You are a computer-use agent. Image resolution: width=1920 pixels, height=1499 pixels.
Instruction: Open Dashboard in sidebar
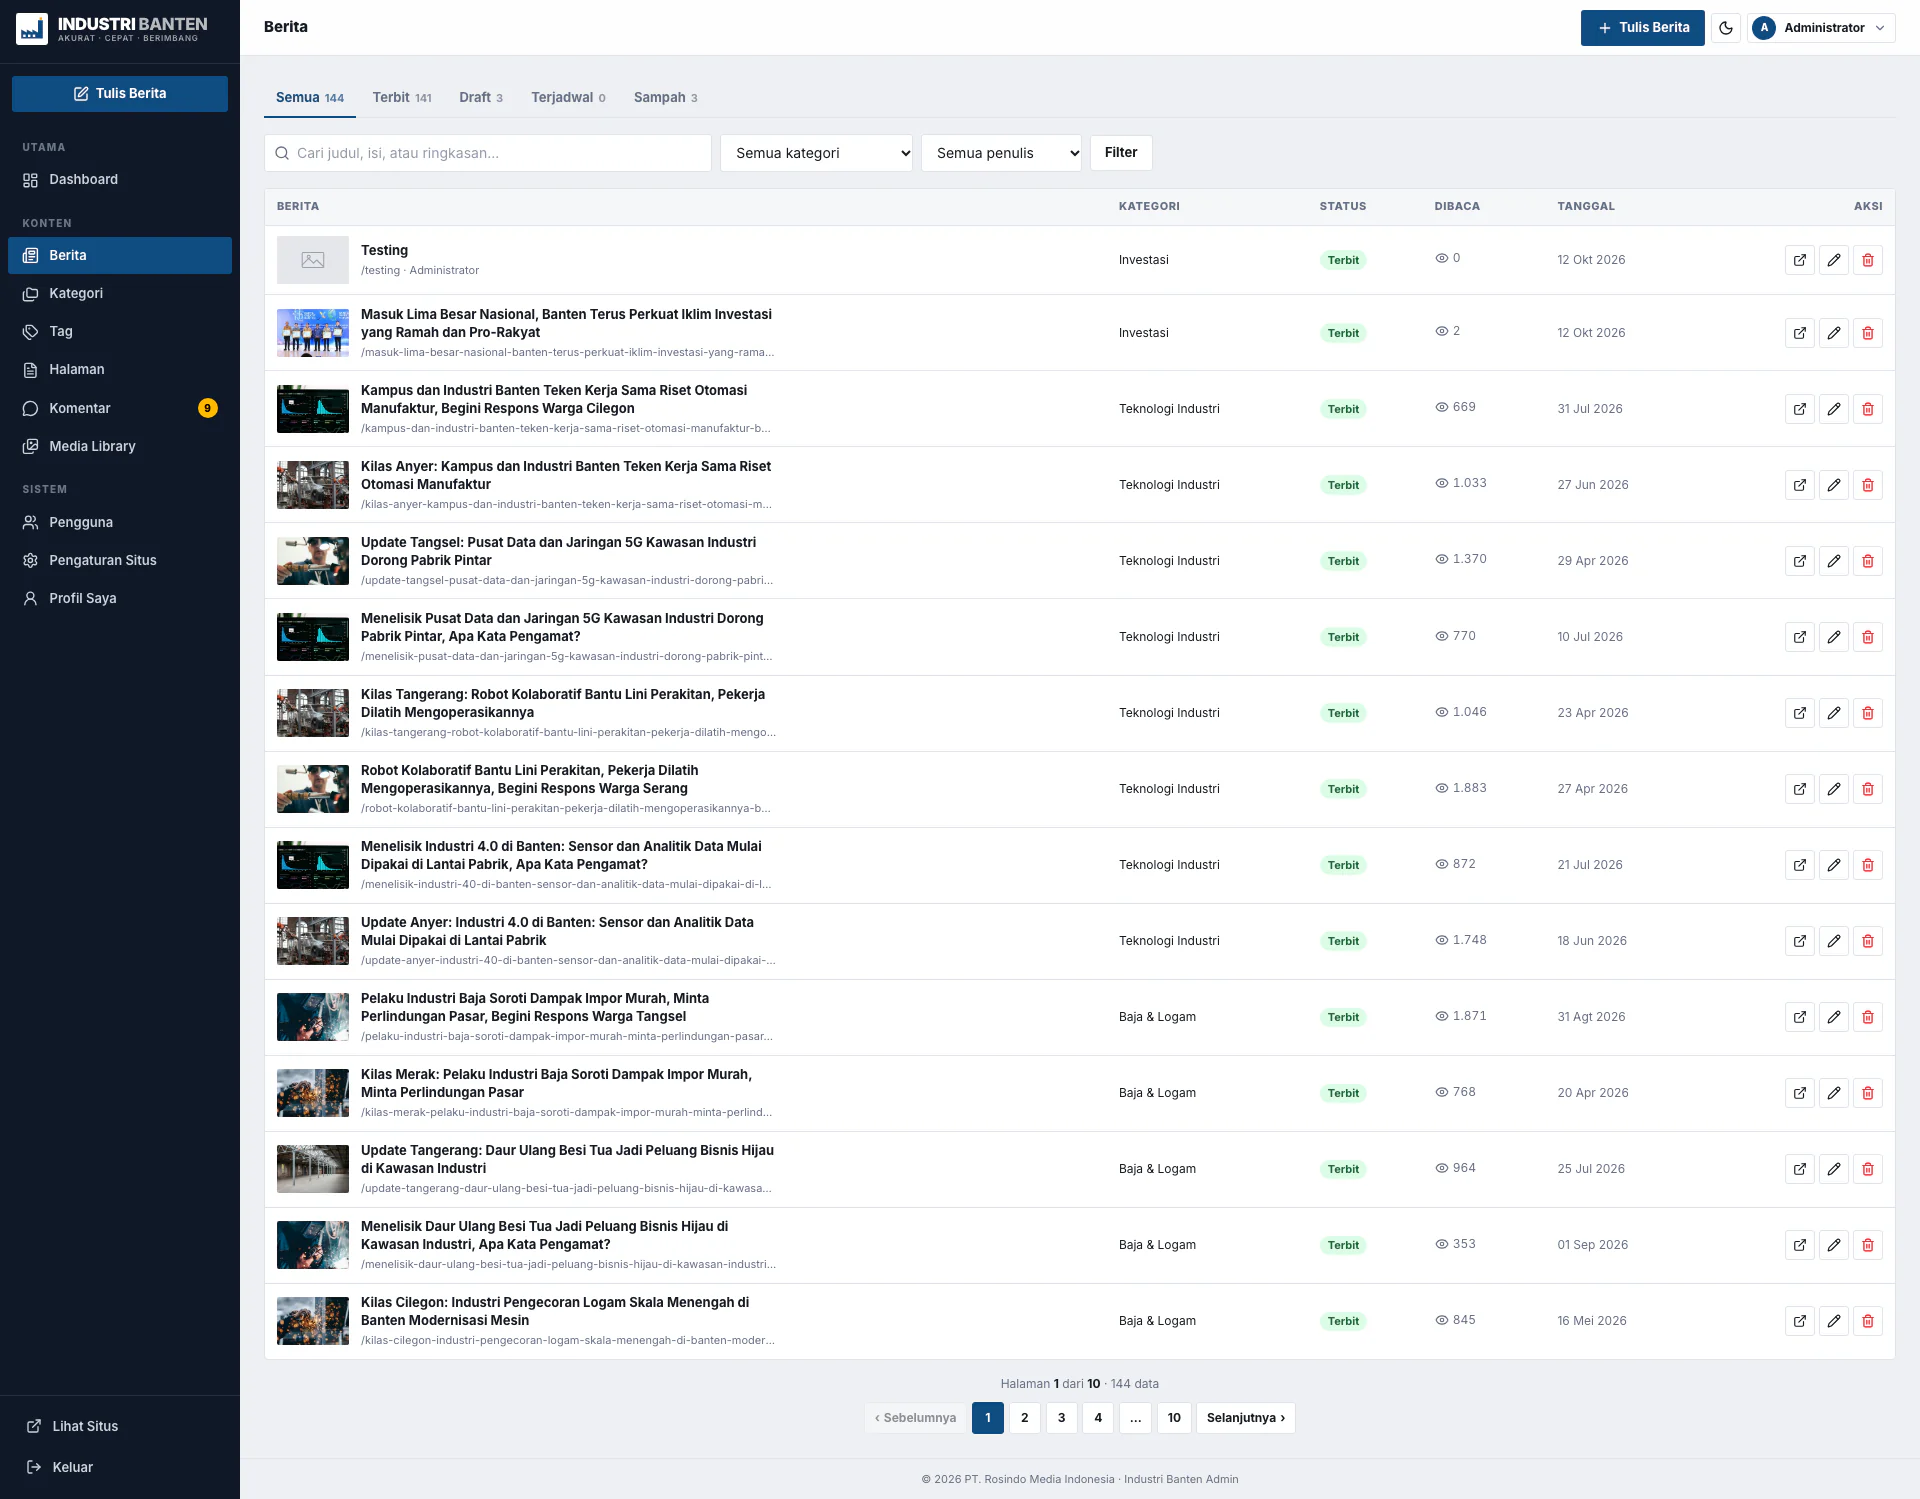pyautogui.click(x=120, y=180)
